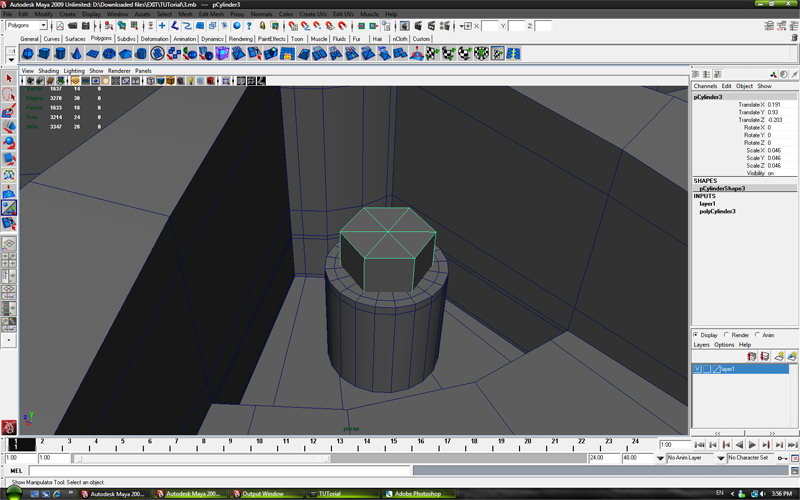
Task: Select the polyCylinder3 input node
Action: click(x=717, y=211)
